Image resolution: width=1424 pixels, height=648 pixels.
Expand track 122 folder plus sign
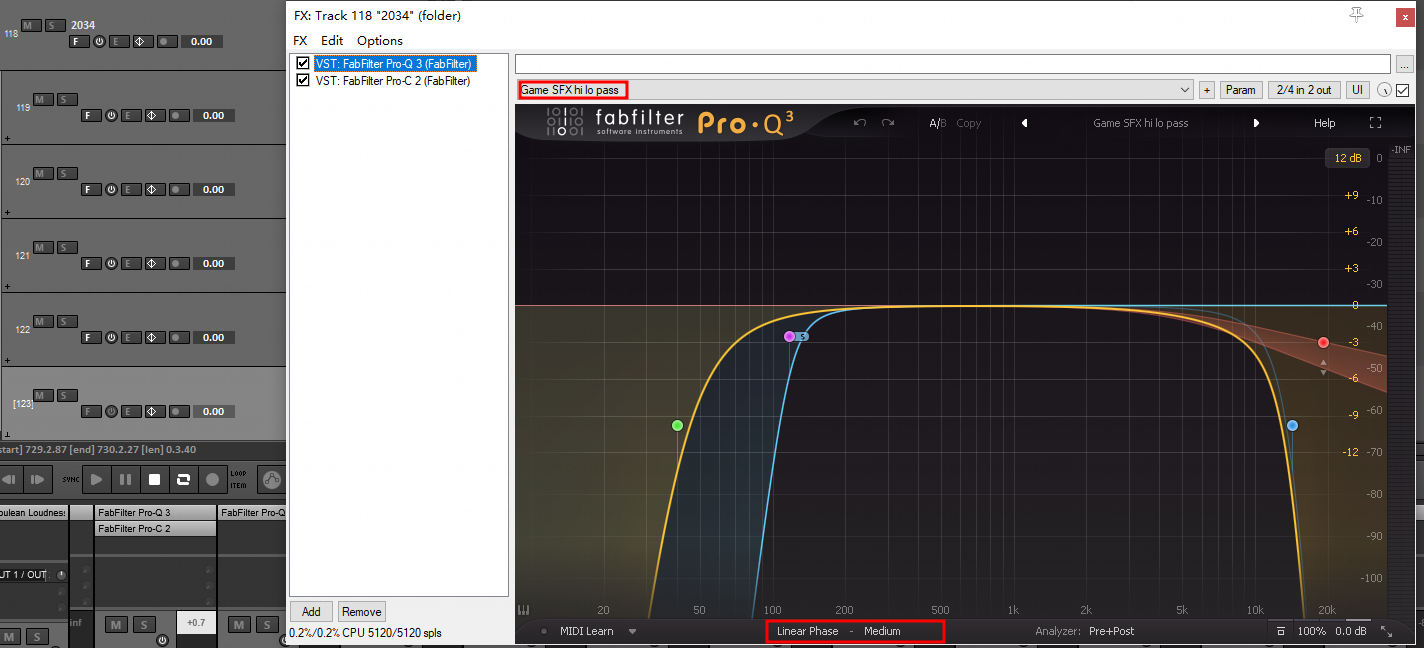coord(7,361)
